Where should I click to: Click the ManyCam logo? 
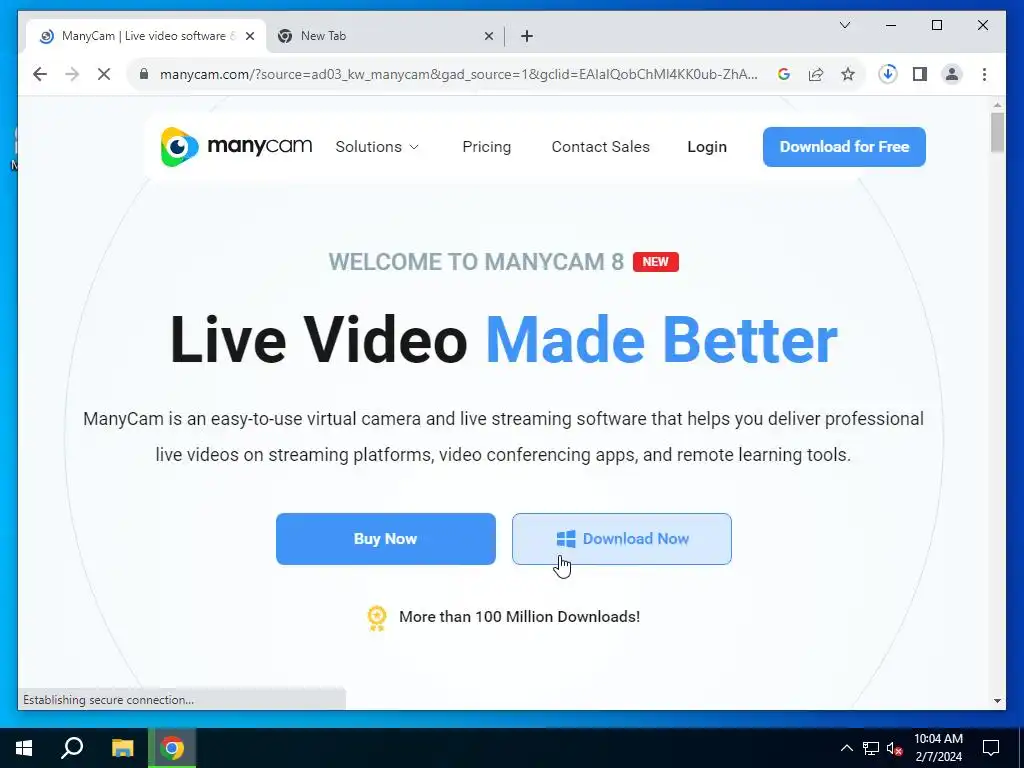(x=236, y=146)
